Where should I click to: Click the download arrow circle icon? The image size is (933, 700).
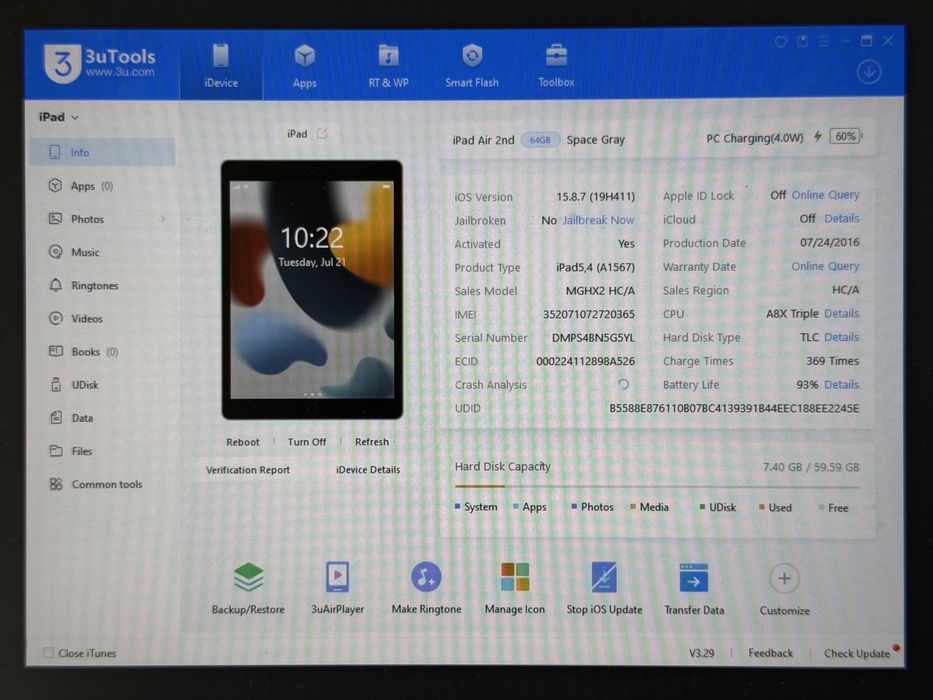tap(869, 72)
